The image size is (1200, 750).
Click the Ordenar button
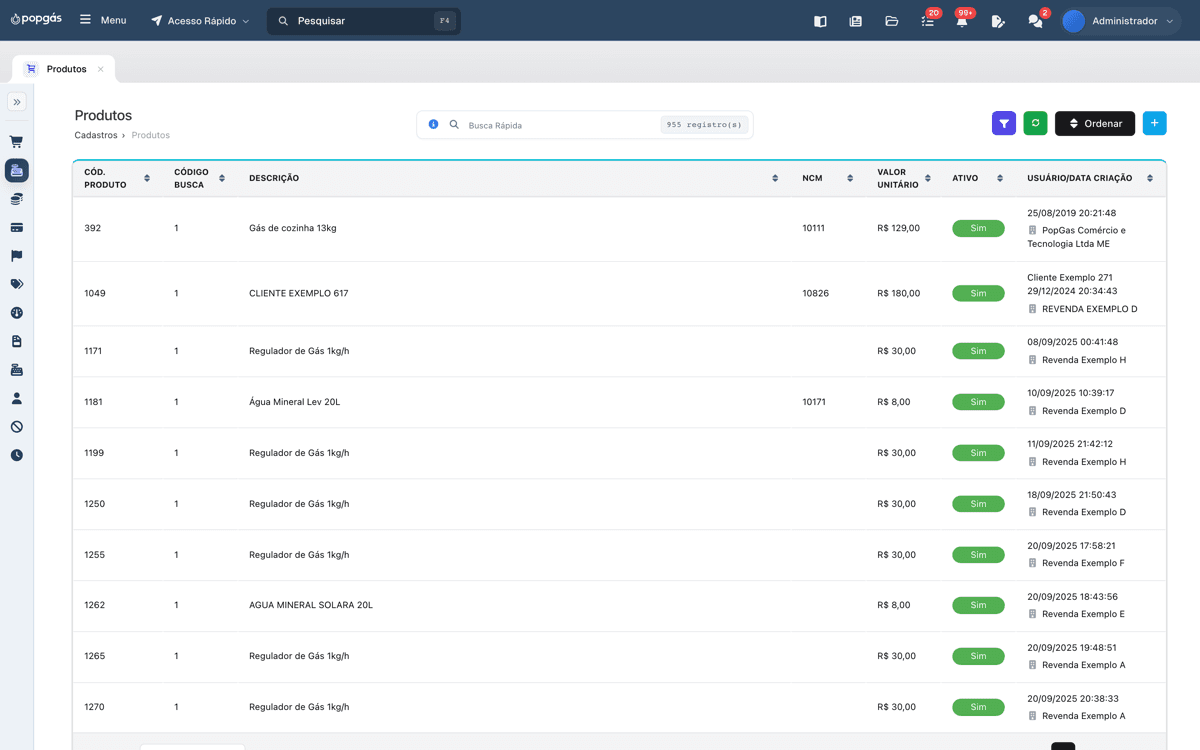[1095, 123]
